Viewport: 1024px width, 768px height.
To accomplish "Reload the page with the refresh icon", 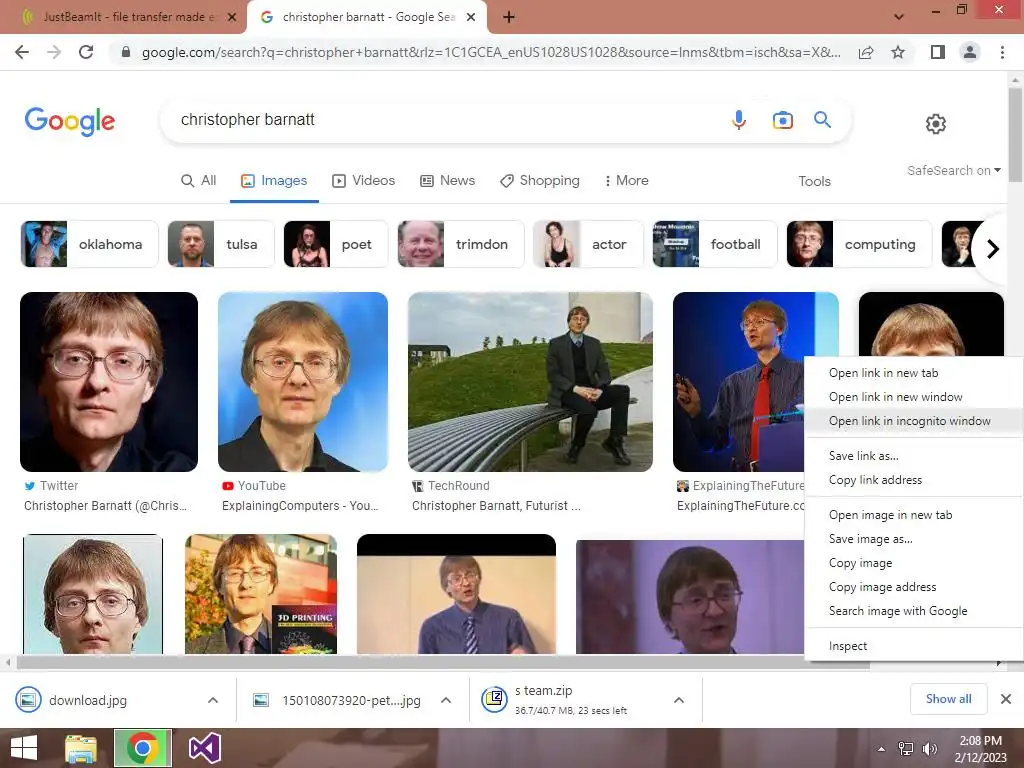I will (x=86, y=52).
